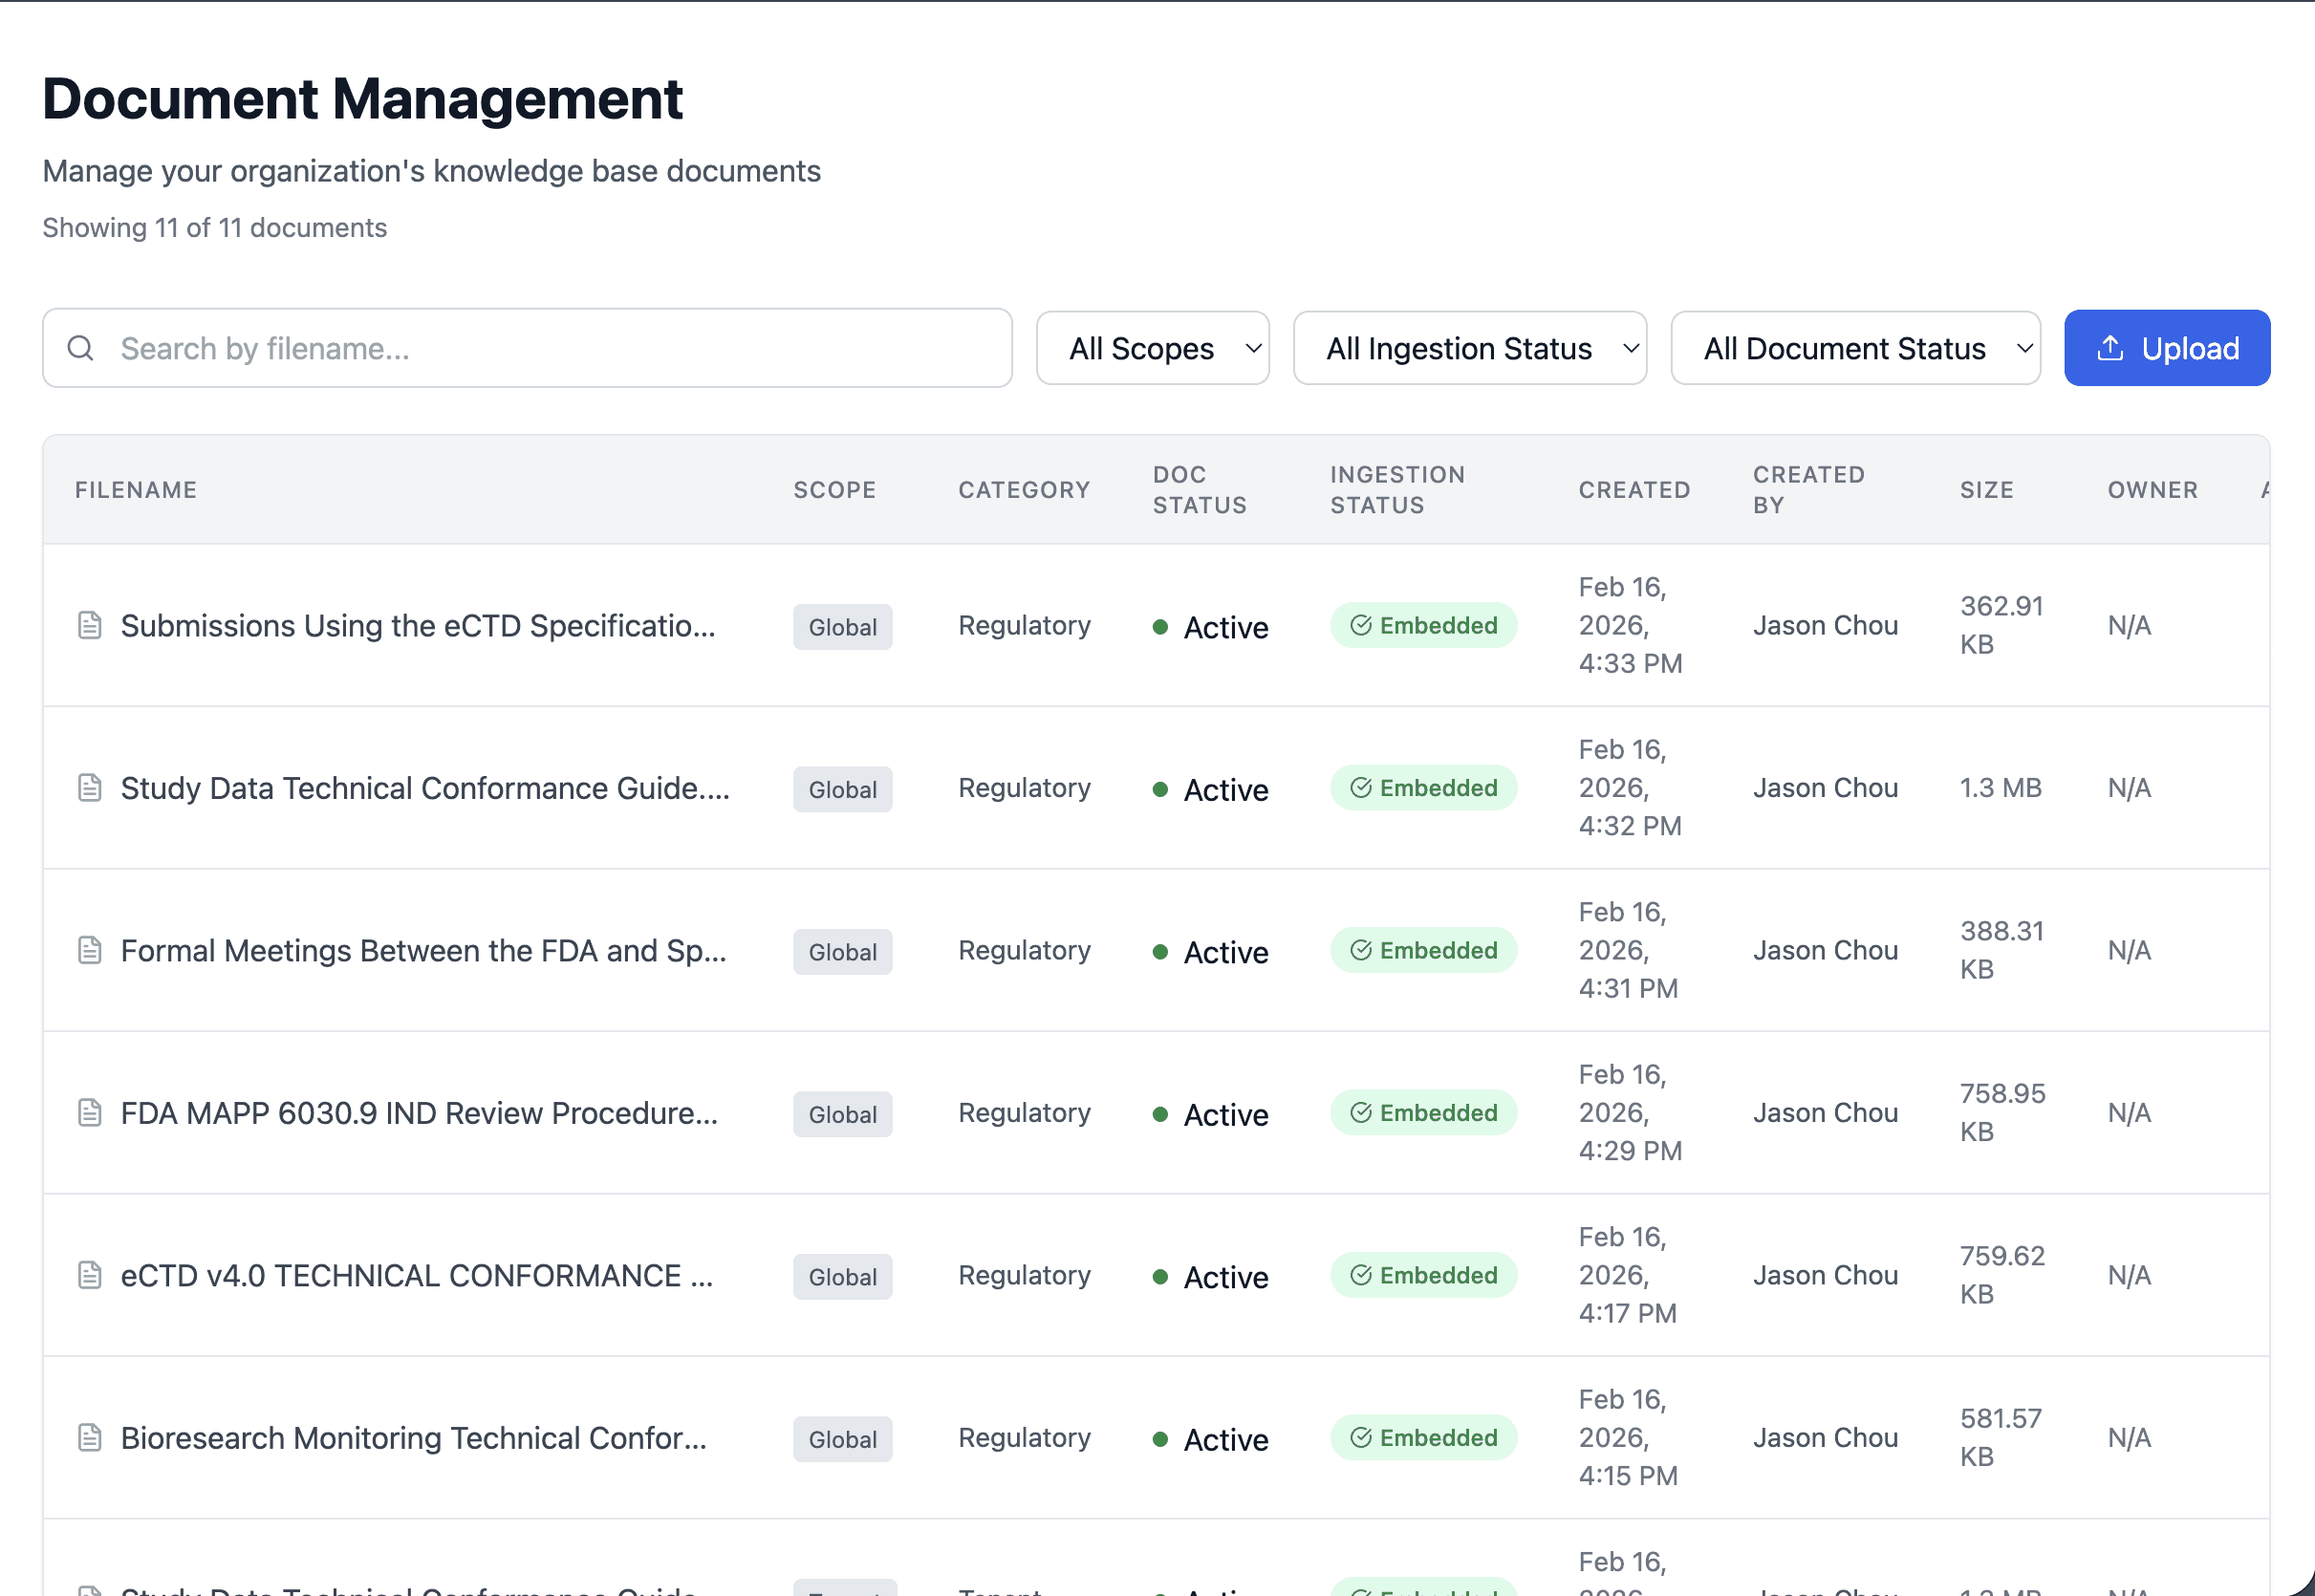This screenshot has height=1596, width=2315.
Task: Click the Created column header
Action: click(x=1634, y=490)
